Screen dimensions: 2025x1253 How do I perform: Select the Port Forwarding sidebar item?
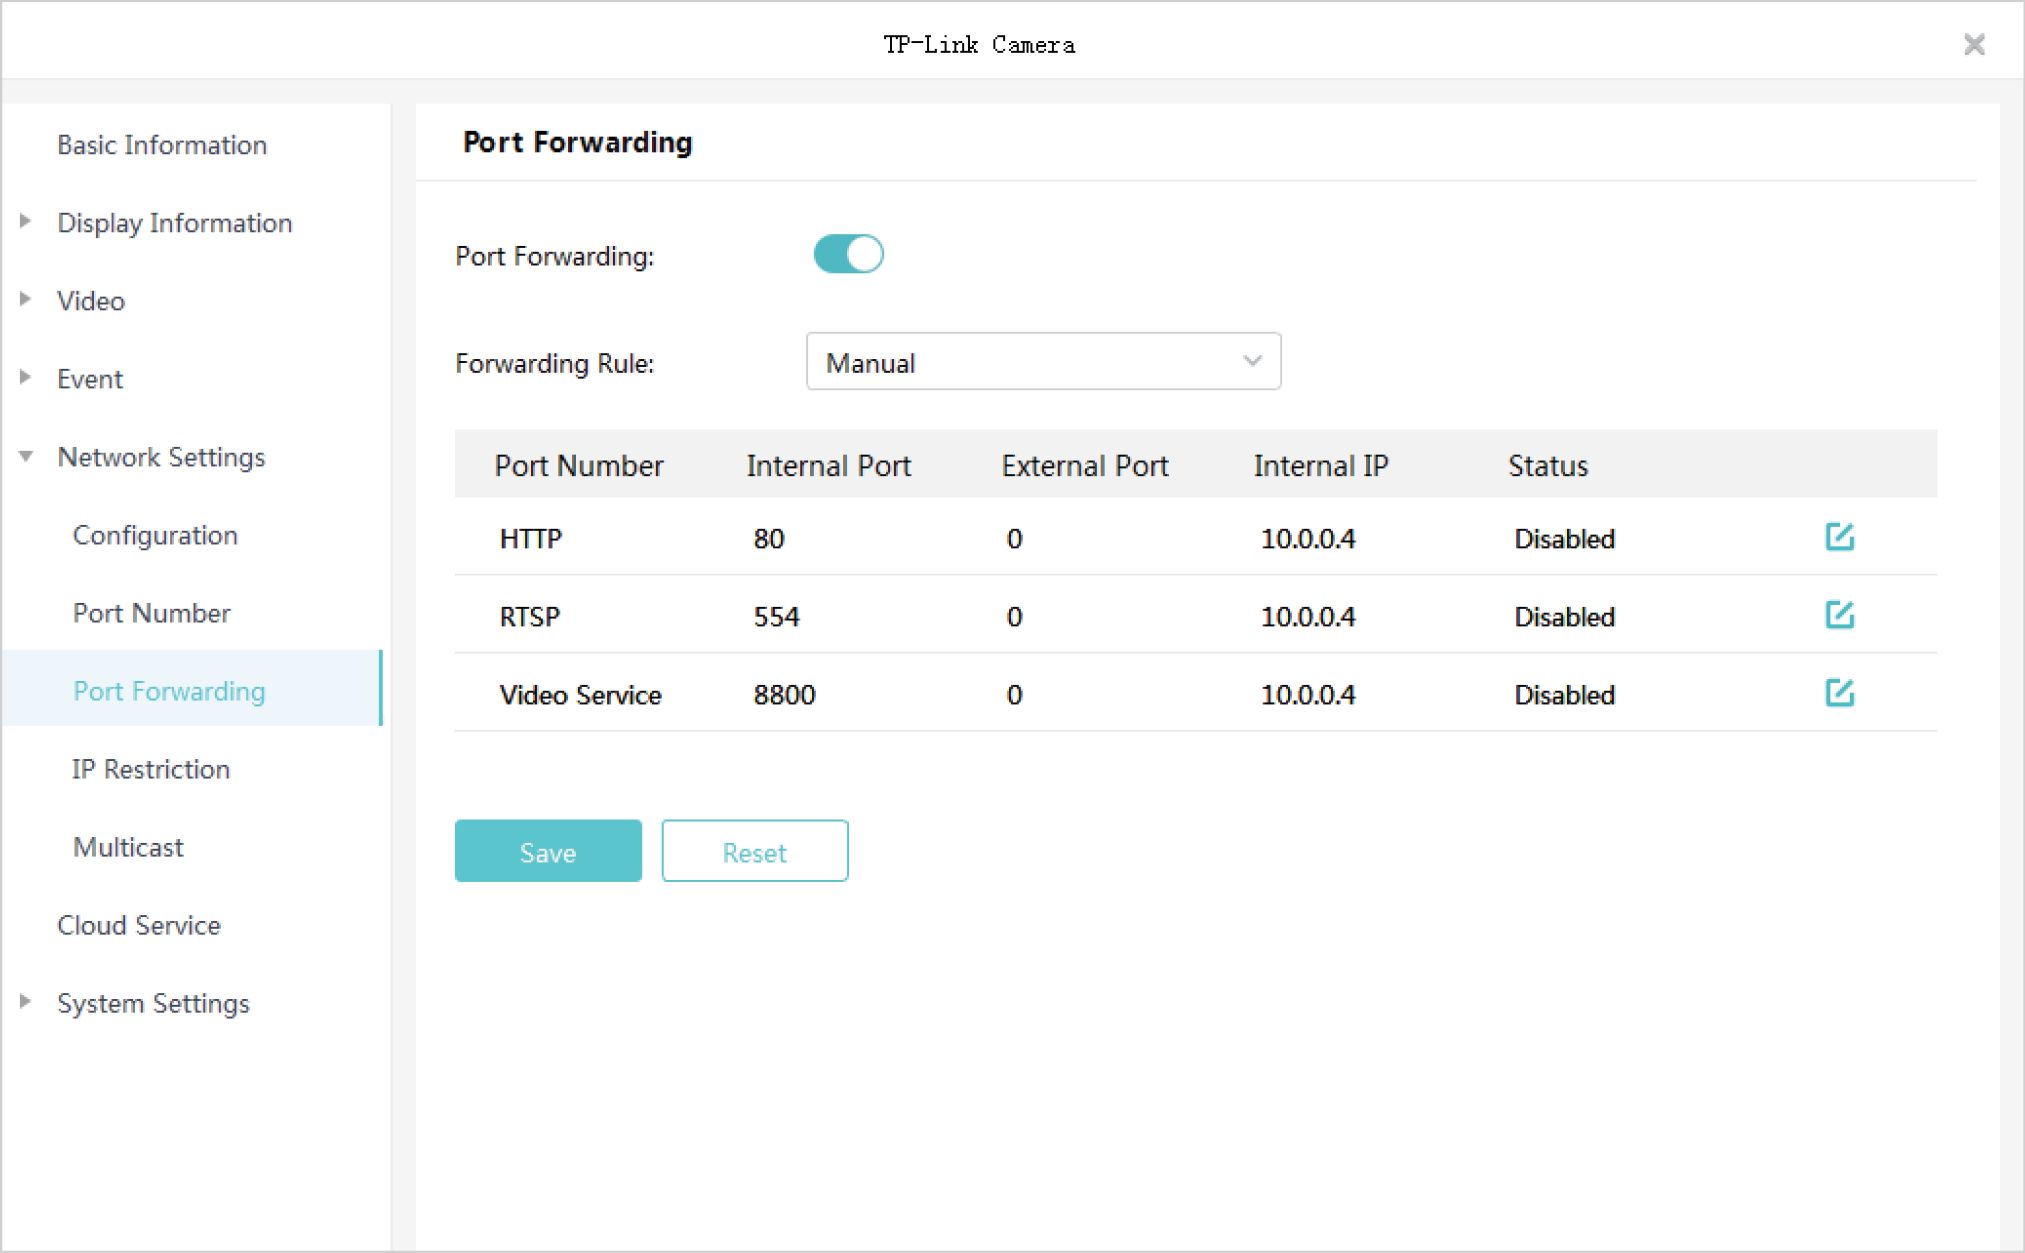coord(169,691)
